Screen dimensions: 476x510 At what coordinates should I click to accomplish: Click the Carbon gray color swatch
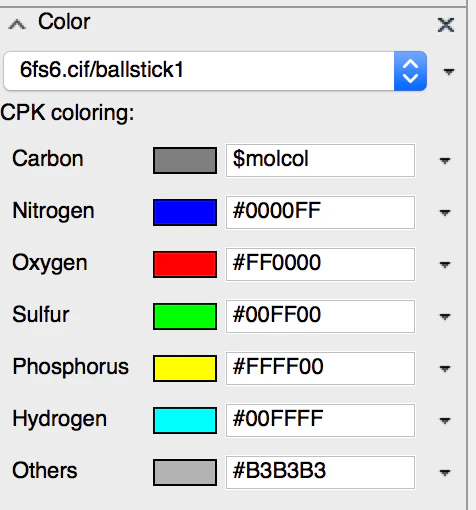185,161
